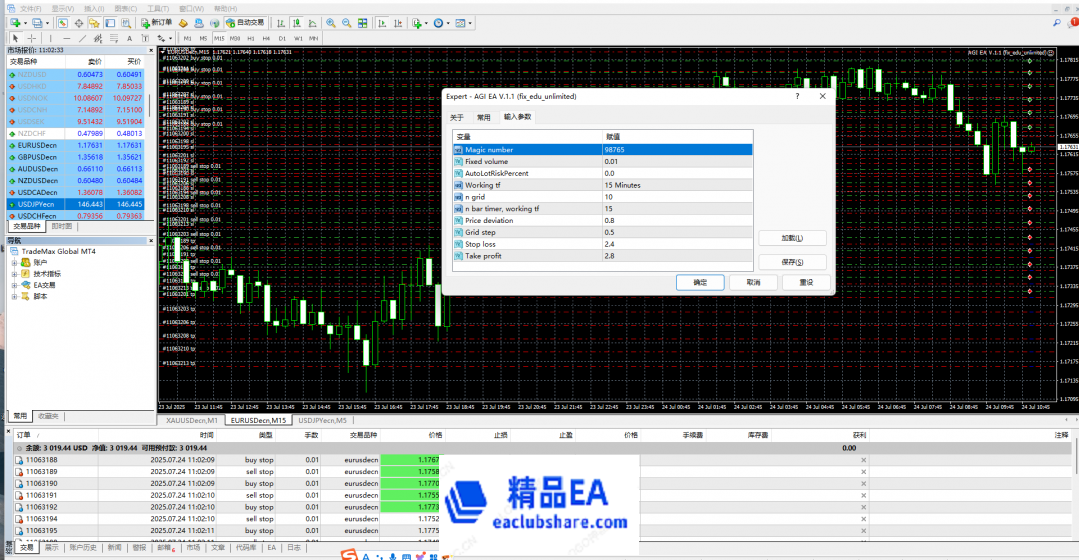Switch chart to M5 timeframe

coord(203,39)
